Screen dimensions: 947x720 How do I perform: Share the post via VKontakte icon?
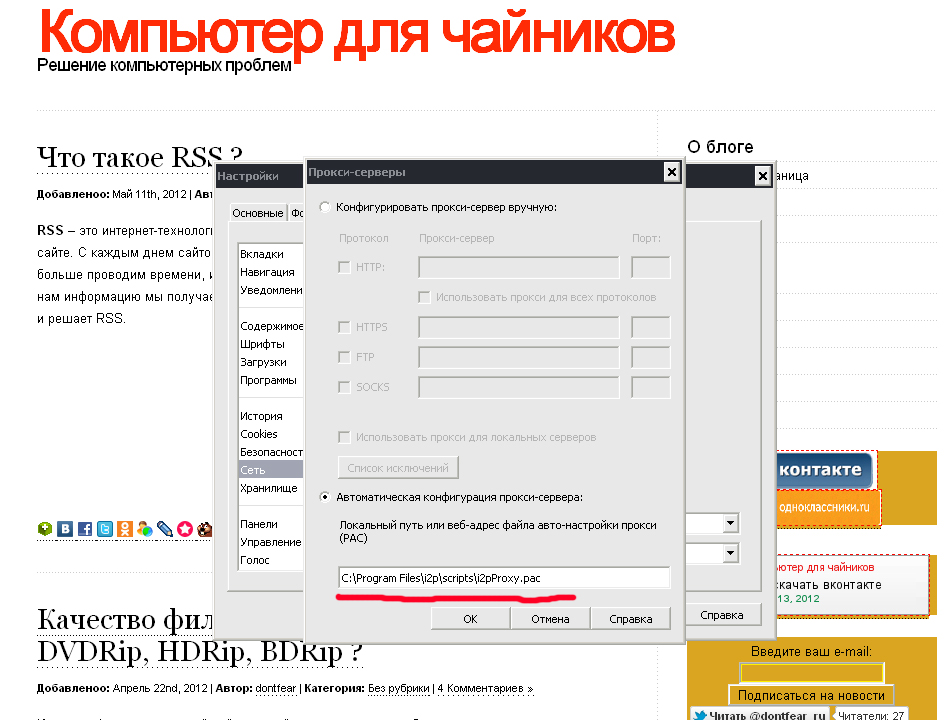click(64, 529)
